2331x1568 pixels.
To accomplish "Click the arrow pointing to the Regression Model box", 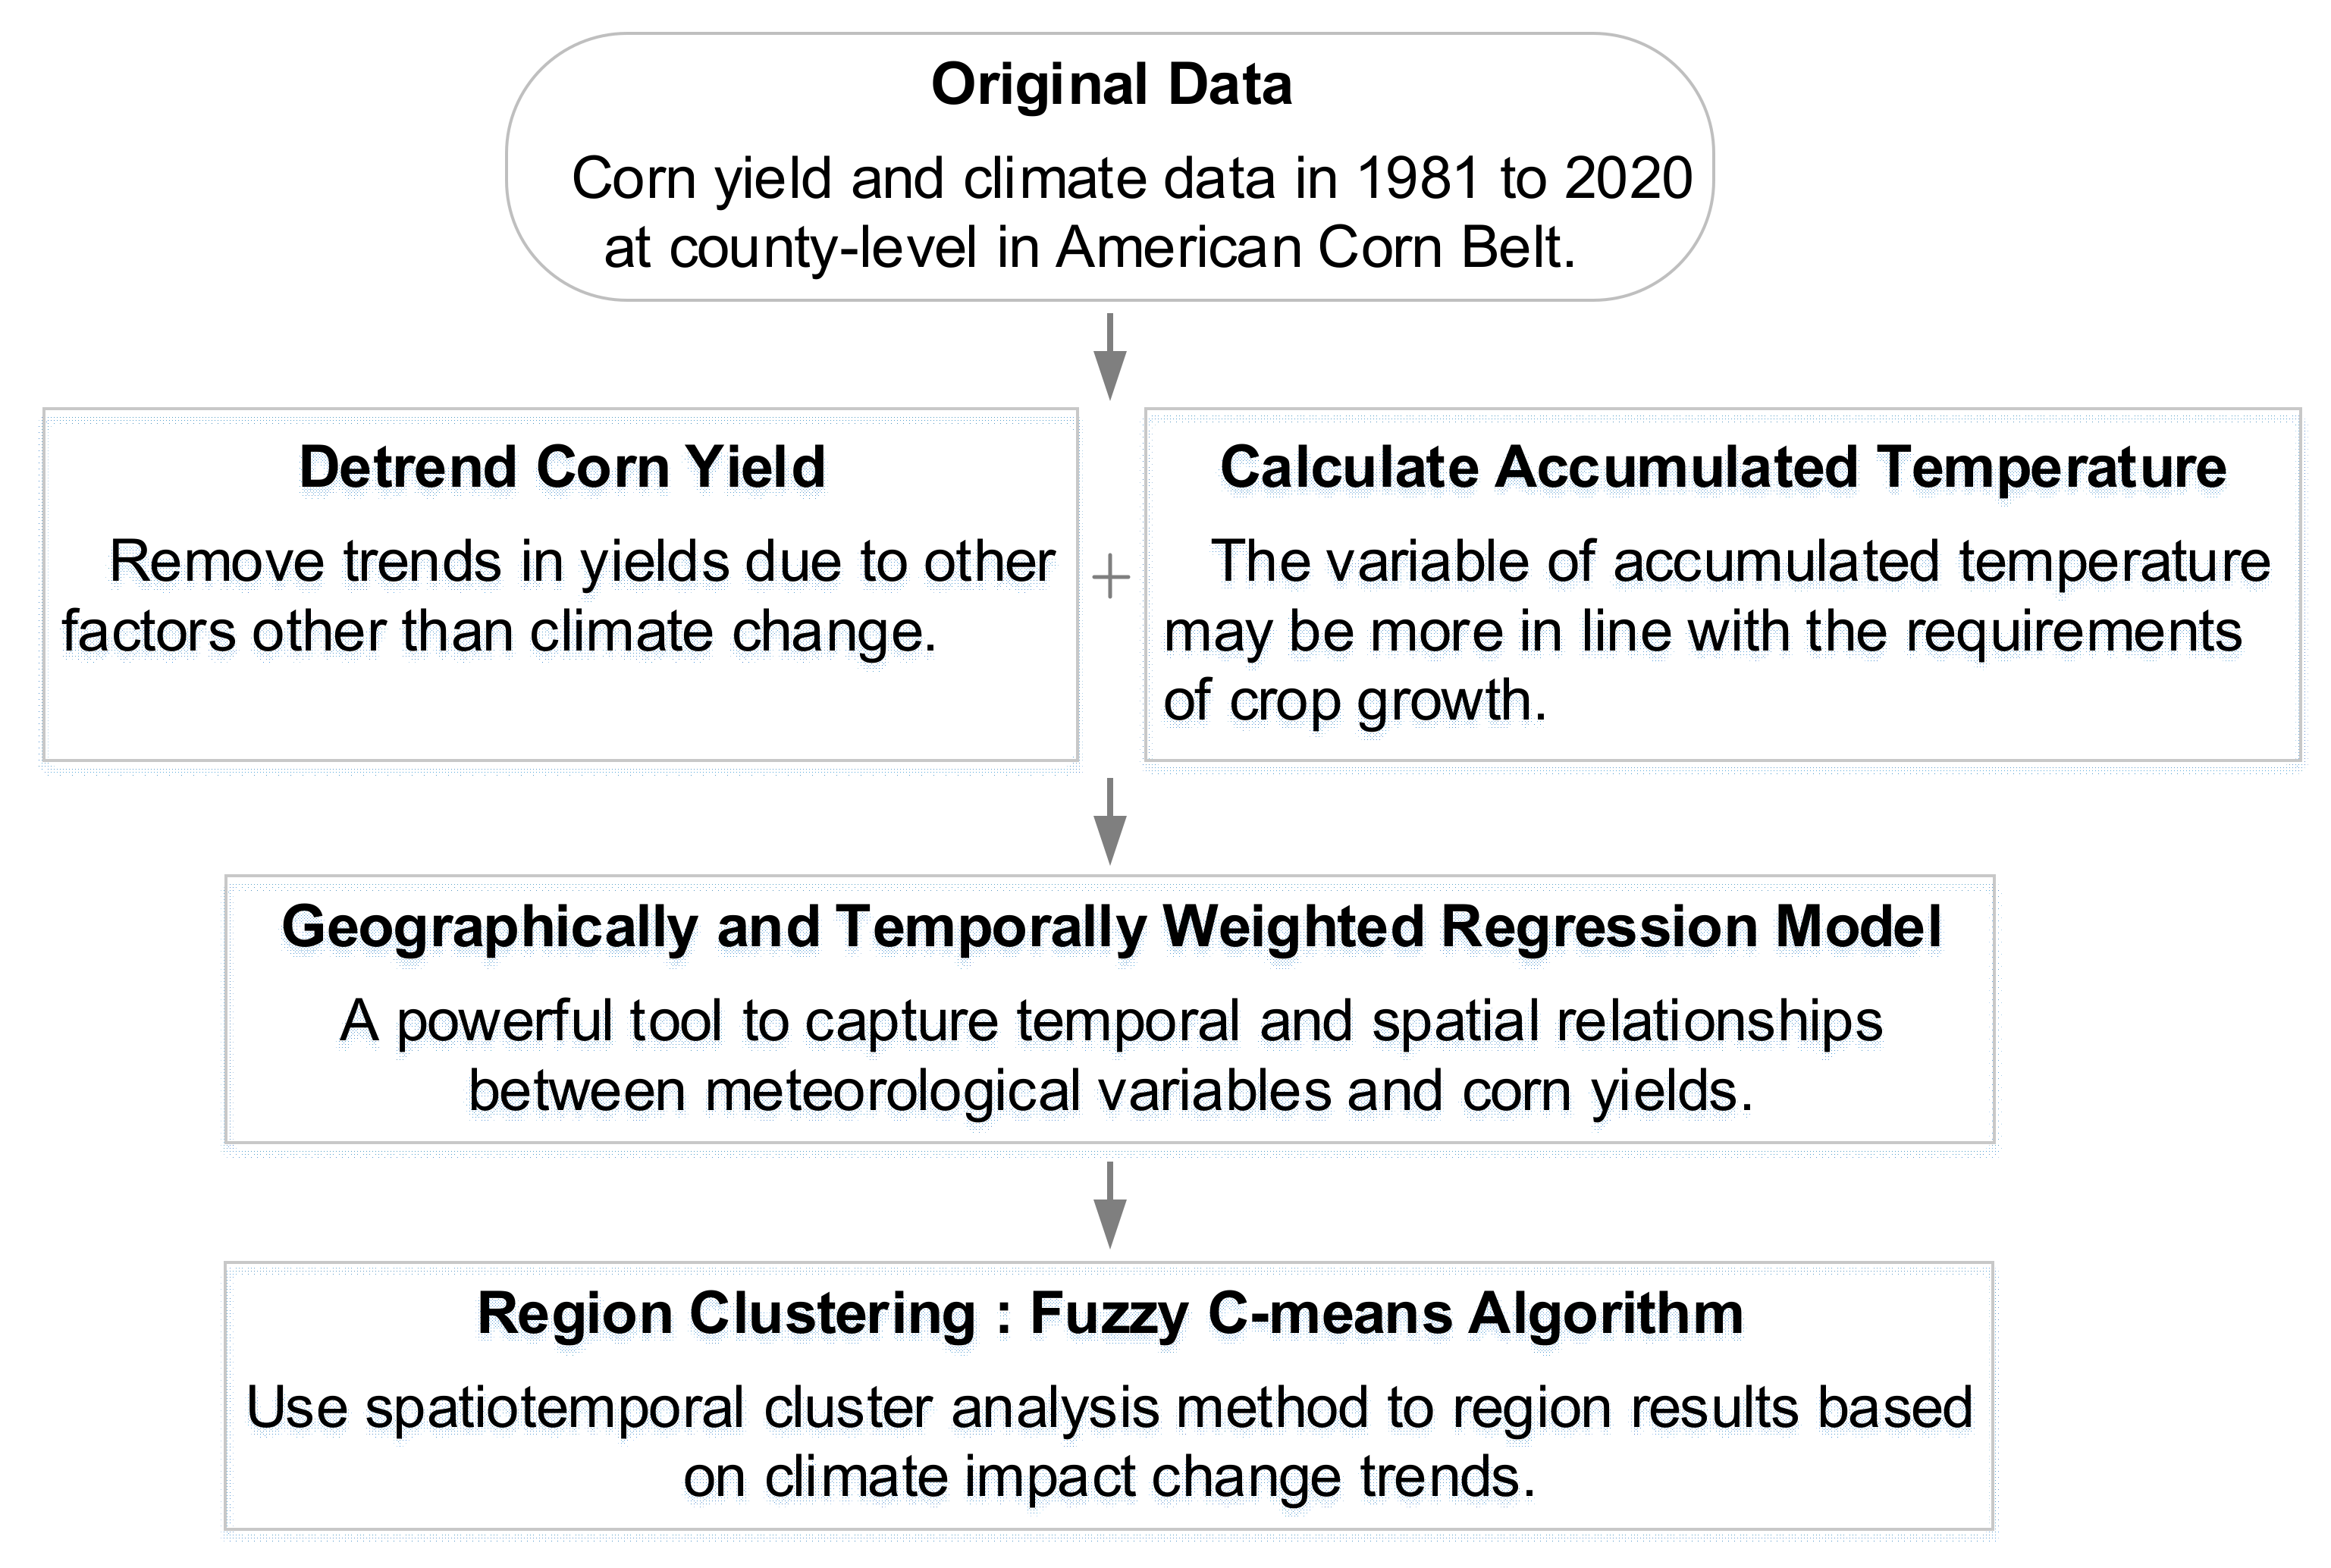I will tap(1110, 822).
